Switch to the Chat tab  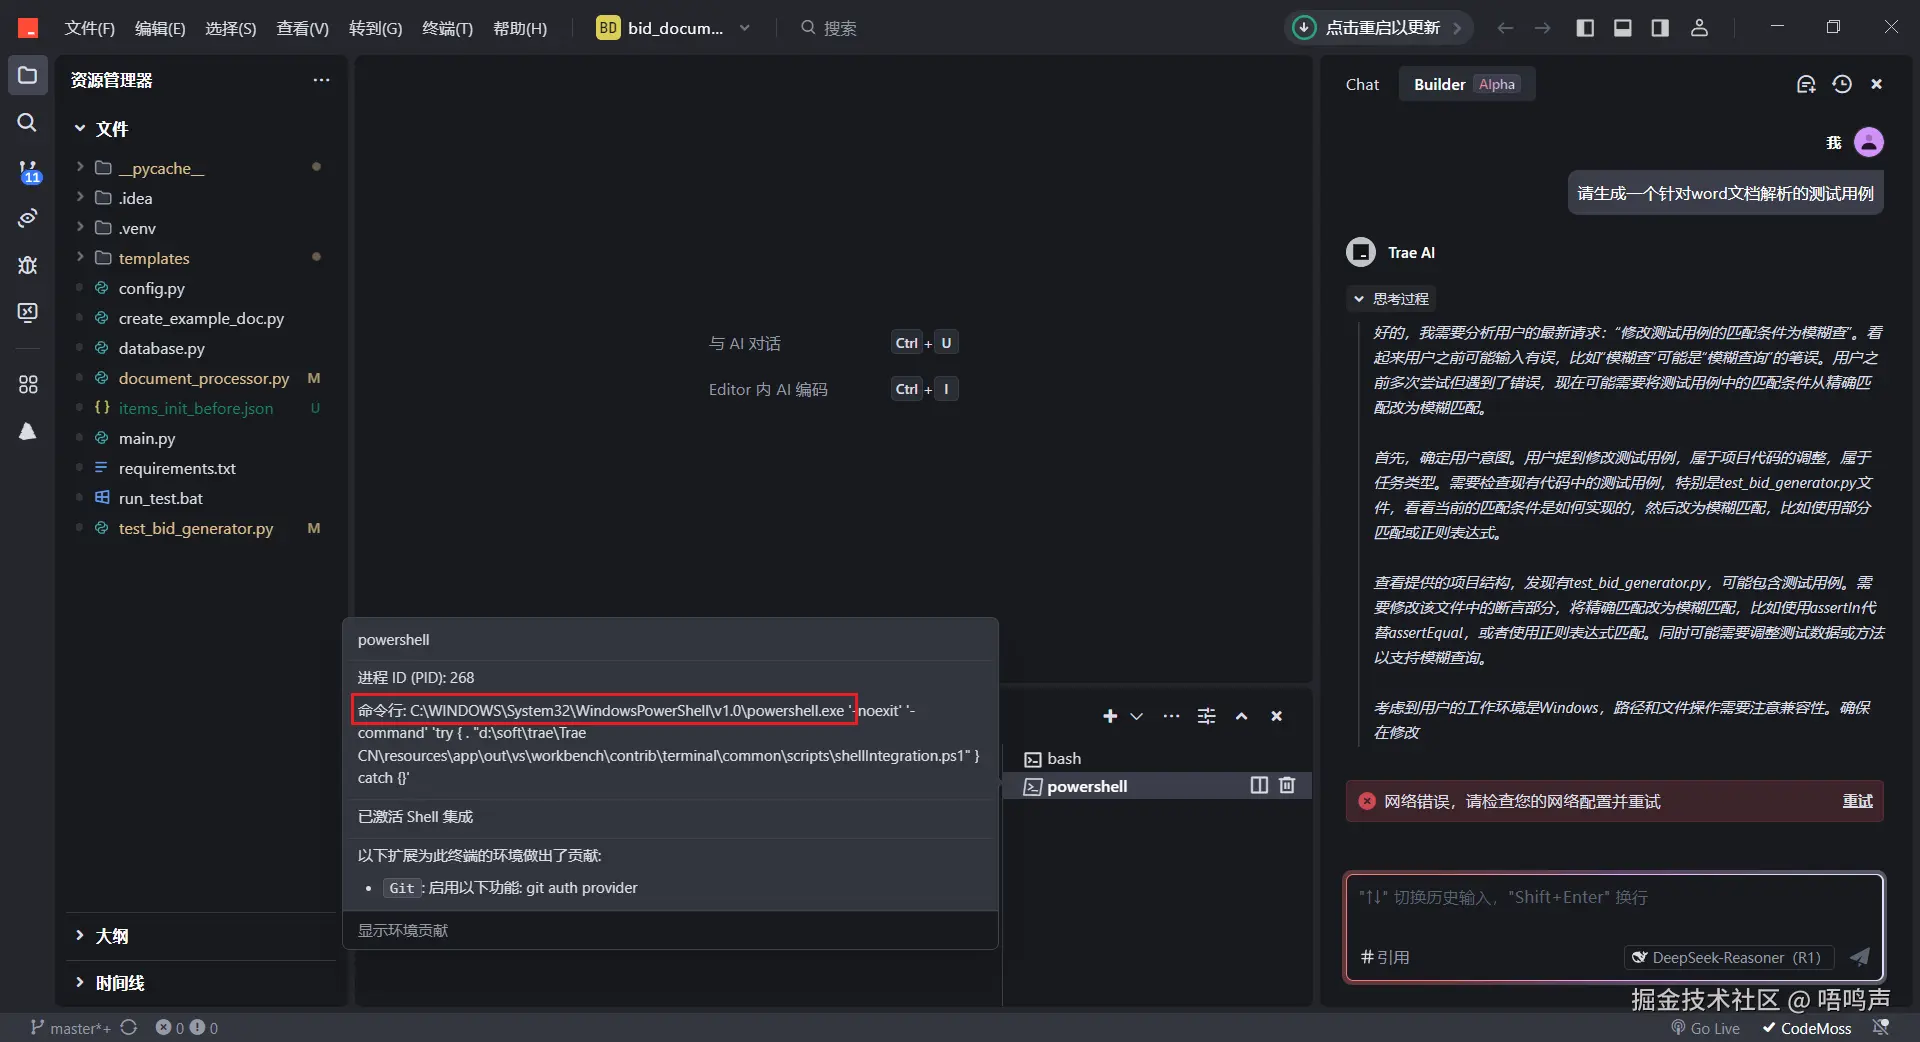(x=1362, y=84)
